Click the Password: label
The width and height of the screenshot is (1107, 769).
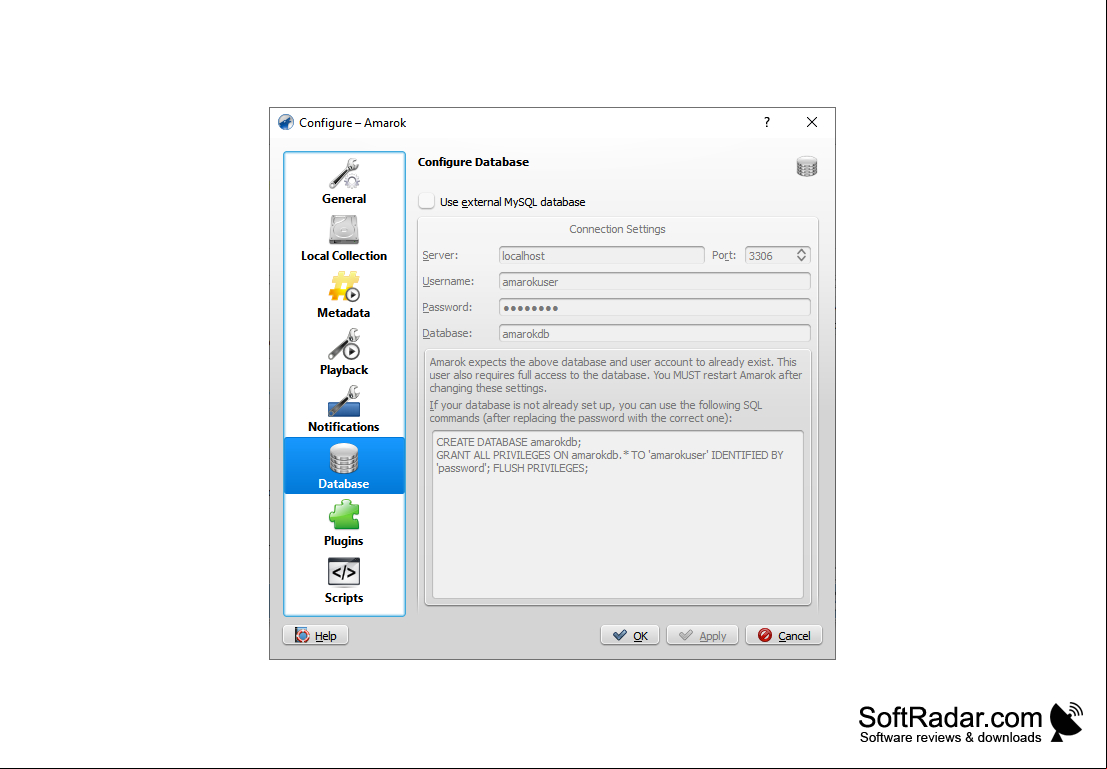pos(447,307)
